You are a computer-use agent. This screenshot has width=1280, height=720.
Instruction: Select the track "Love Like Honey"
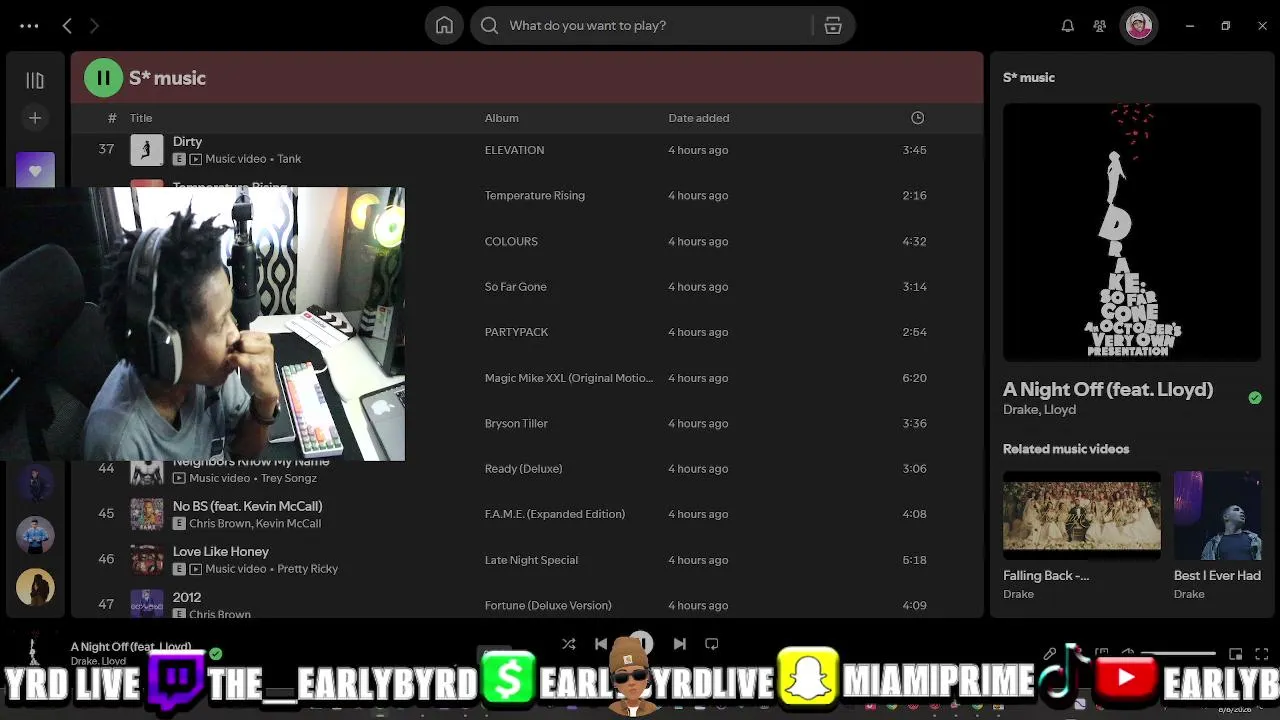(x=221, y=551)
